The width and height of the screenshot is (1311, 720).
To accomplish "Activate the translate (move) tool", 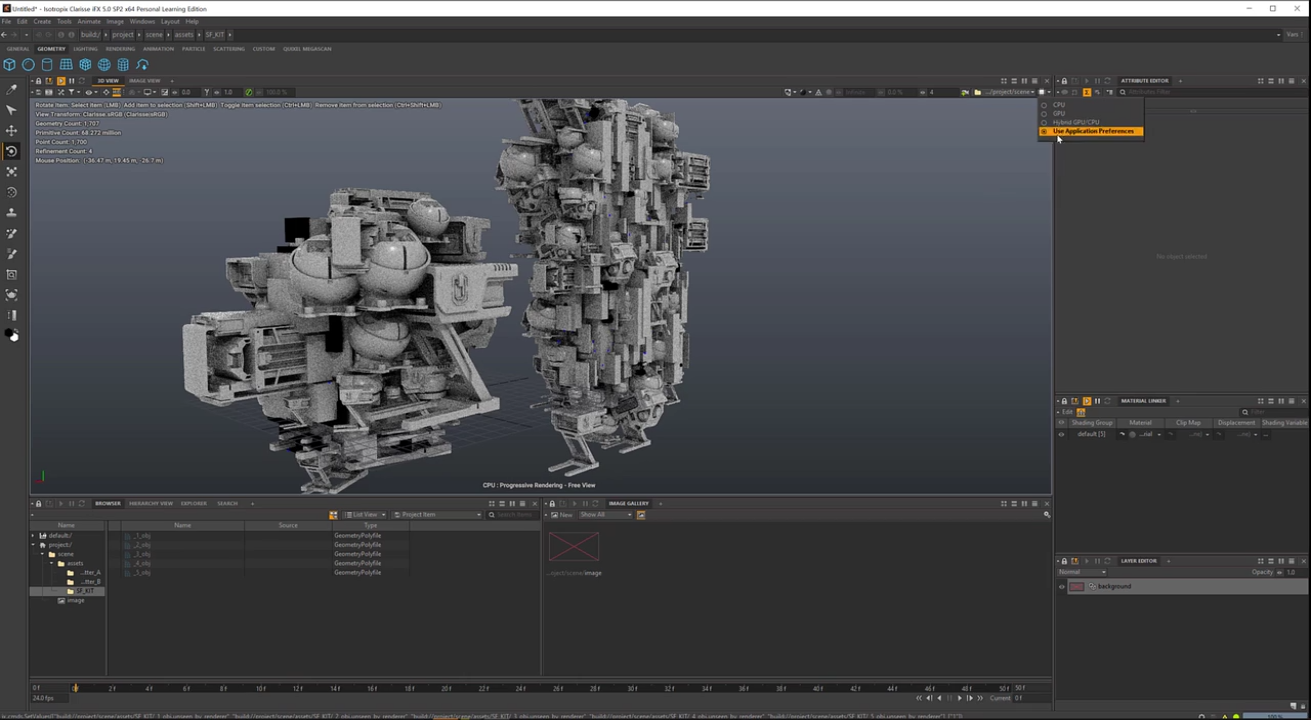I will click(12, 130).
